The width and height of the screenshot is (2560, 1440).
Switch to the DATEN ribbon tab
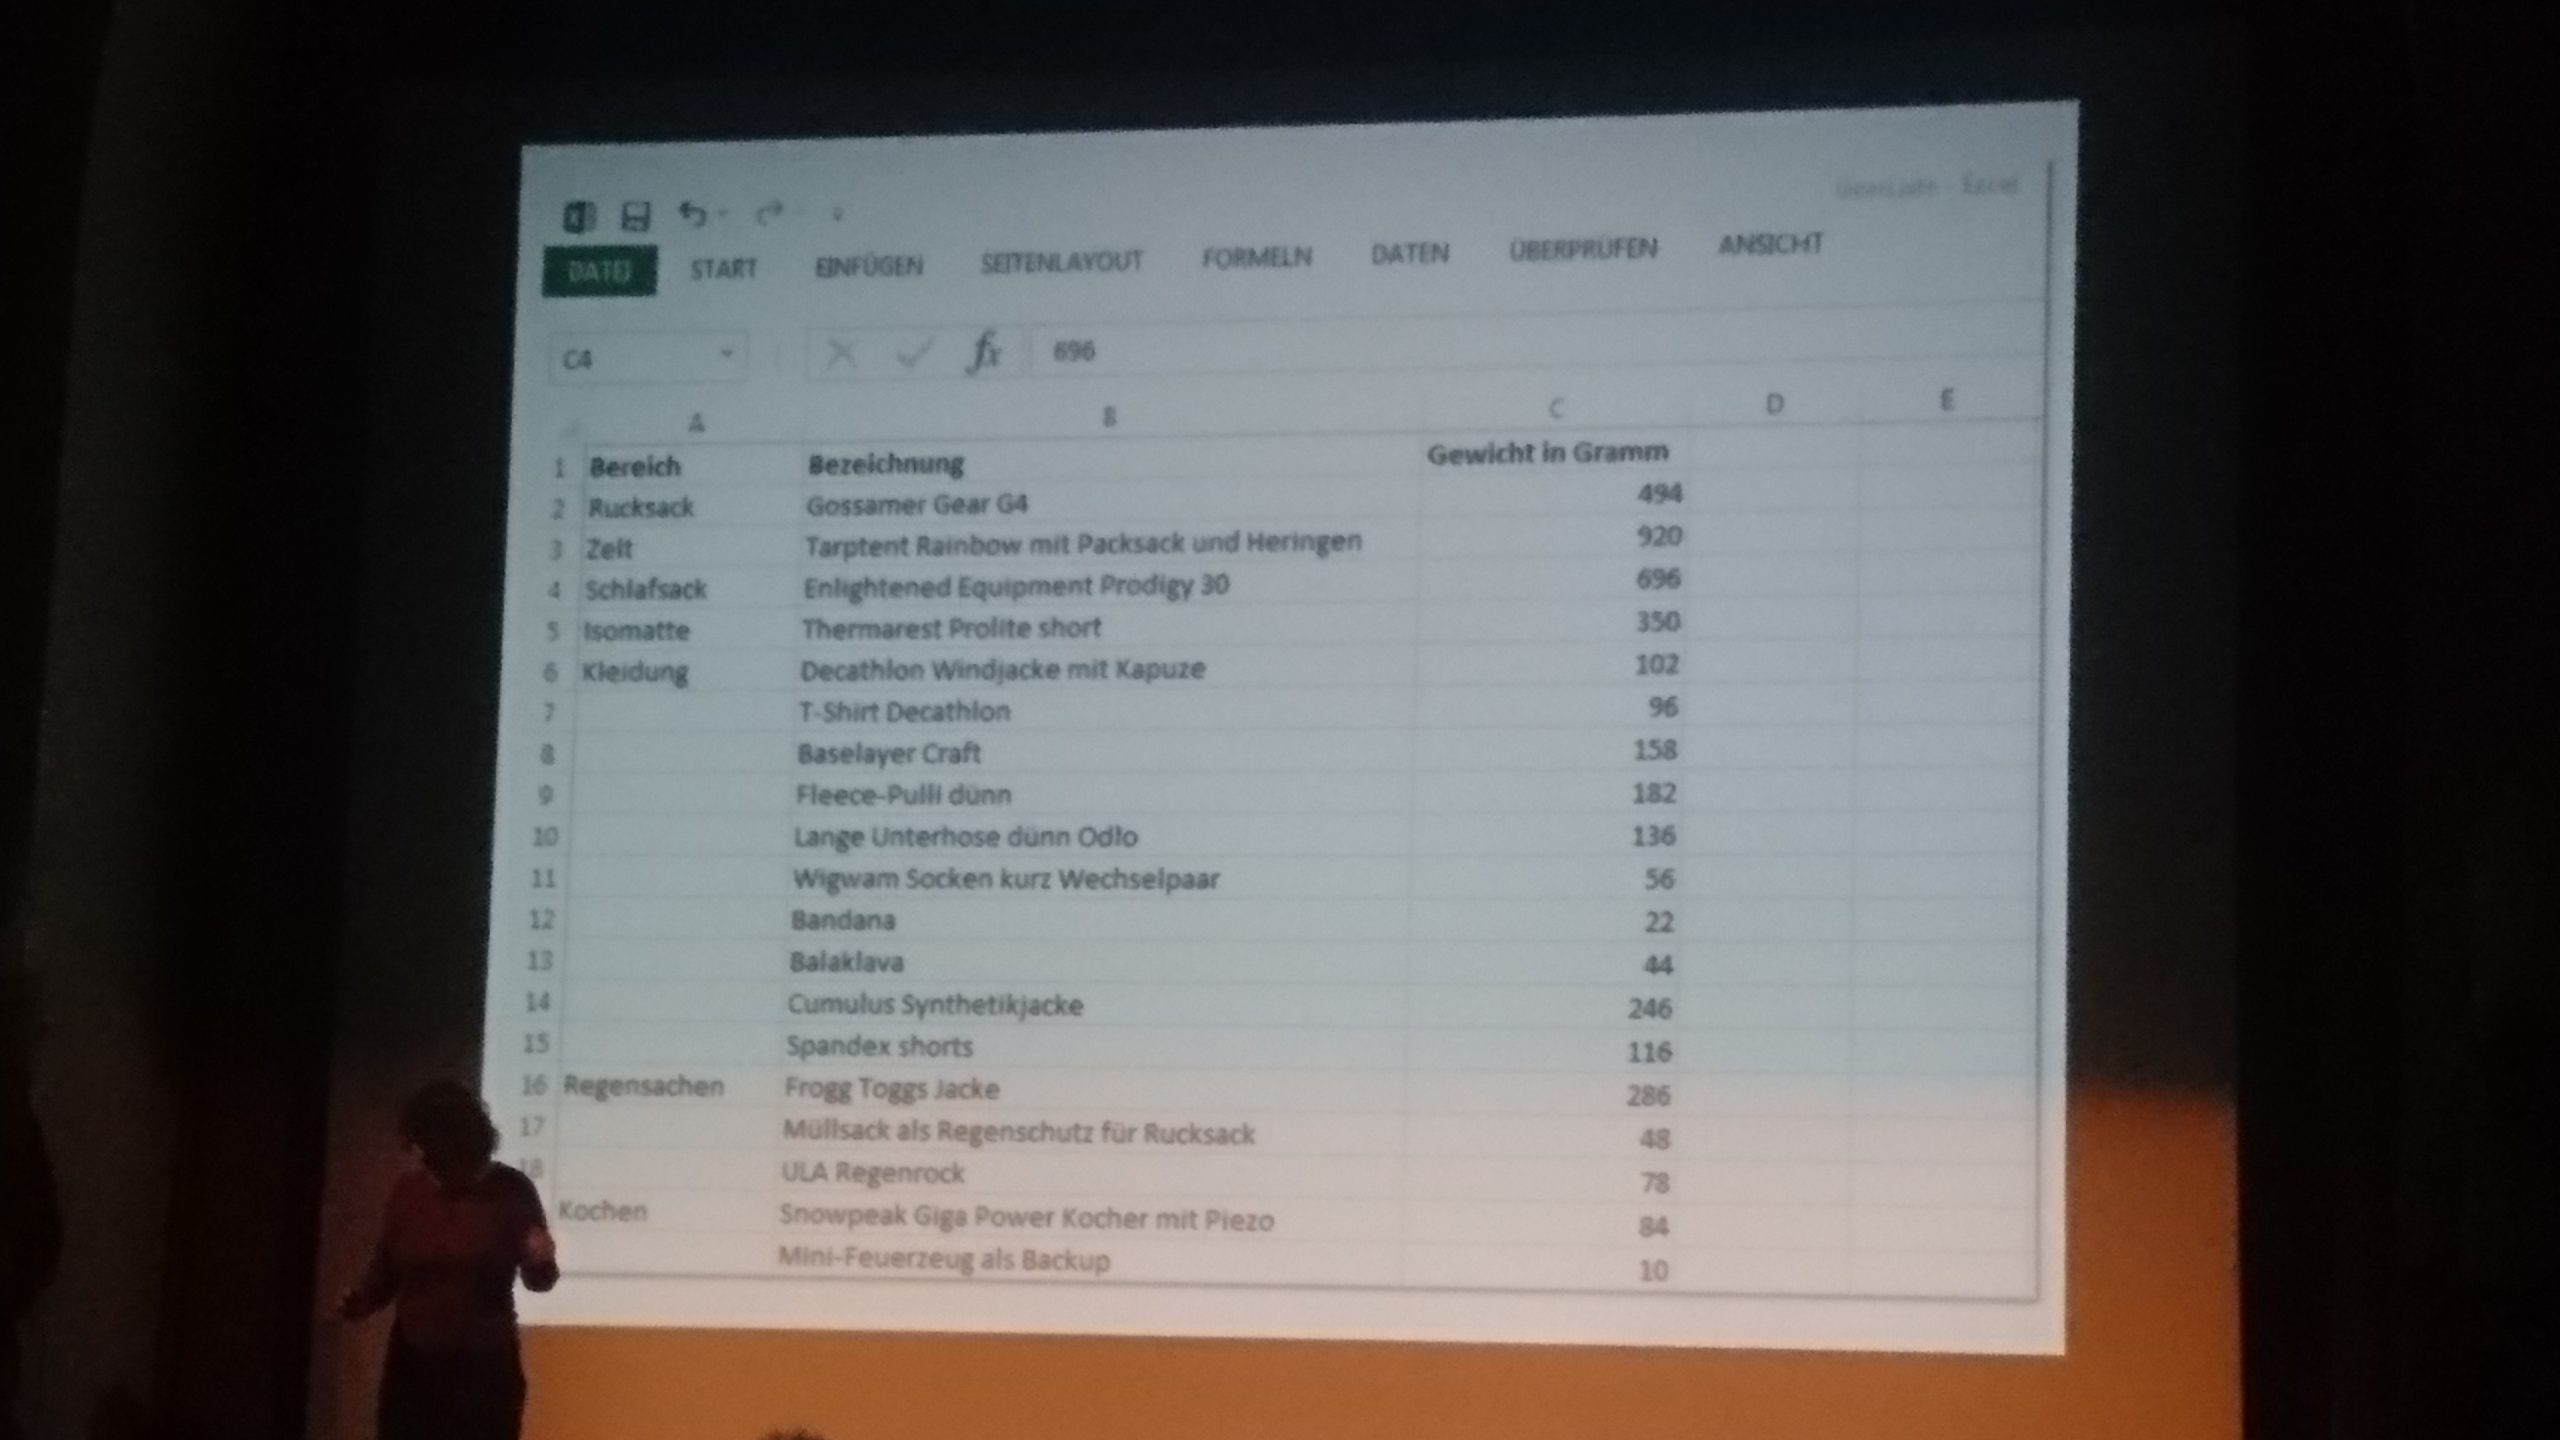pos(1409,253)
